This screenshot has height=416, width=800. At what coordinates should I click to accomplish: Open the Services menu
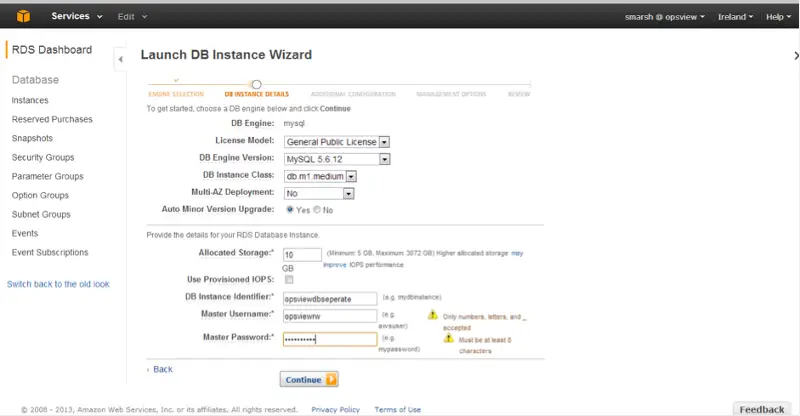pyautogui.click(x=77, y=16)
